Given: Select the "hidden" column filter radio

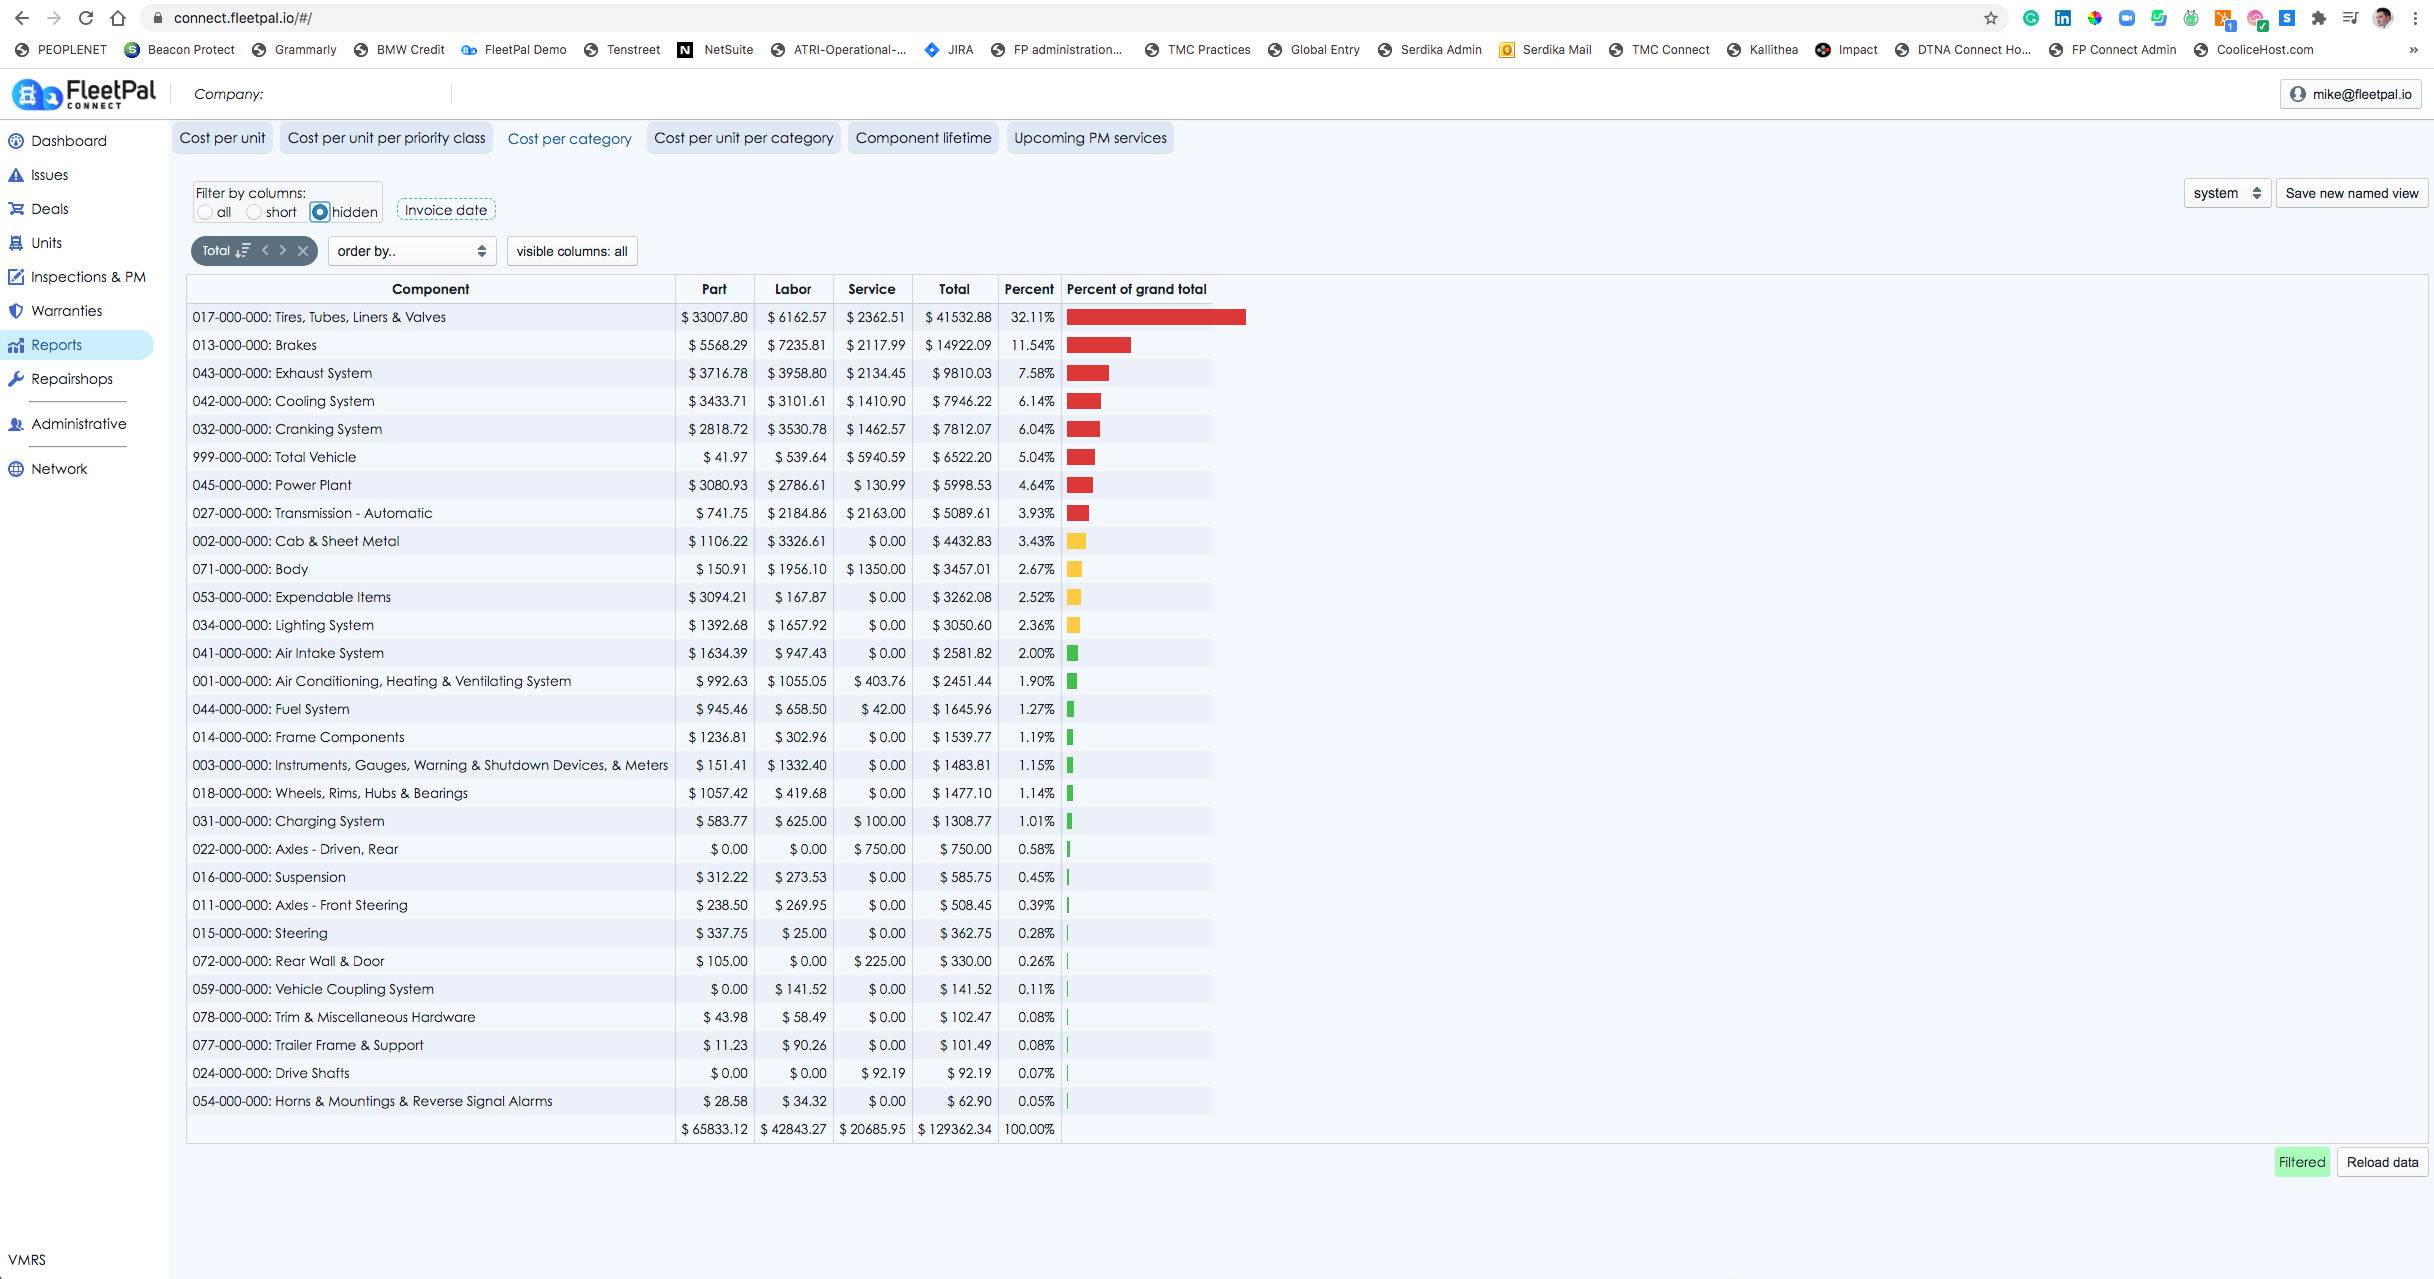Looking at the screenshot, I should coord(320,212).
